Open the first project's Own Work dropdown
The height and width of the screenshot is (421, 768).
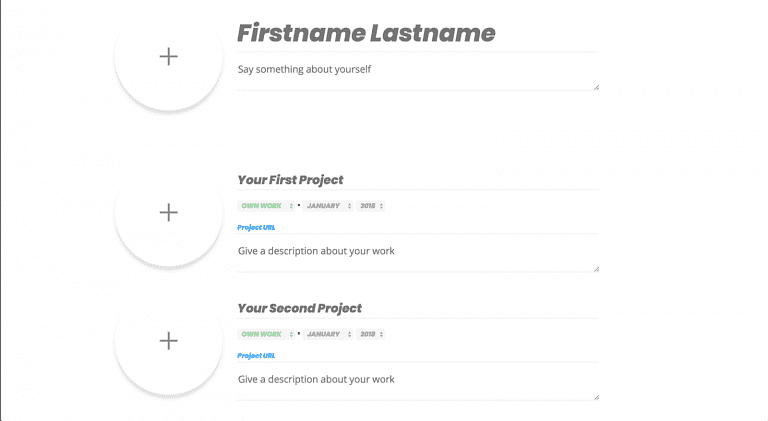266,206
